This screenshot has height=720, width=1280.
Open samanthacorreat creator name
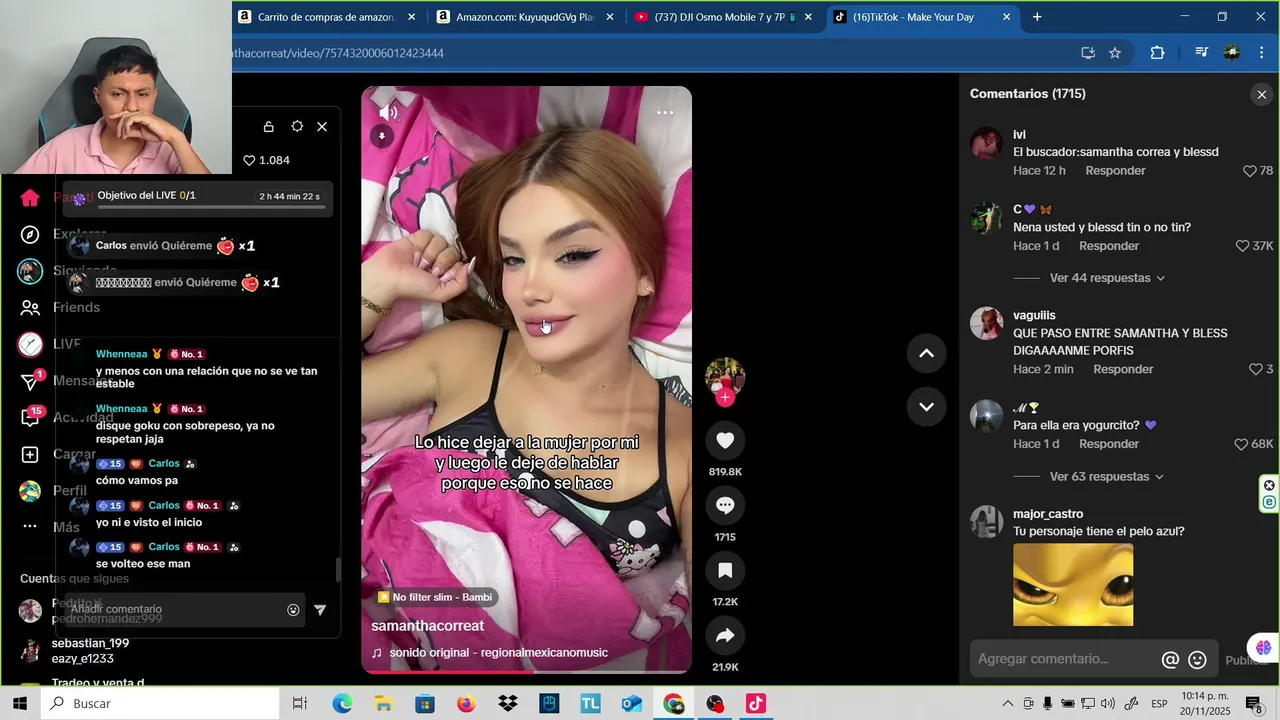click(x=427, y=626)
